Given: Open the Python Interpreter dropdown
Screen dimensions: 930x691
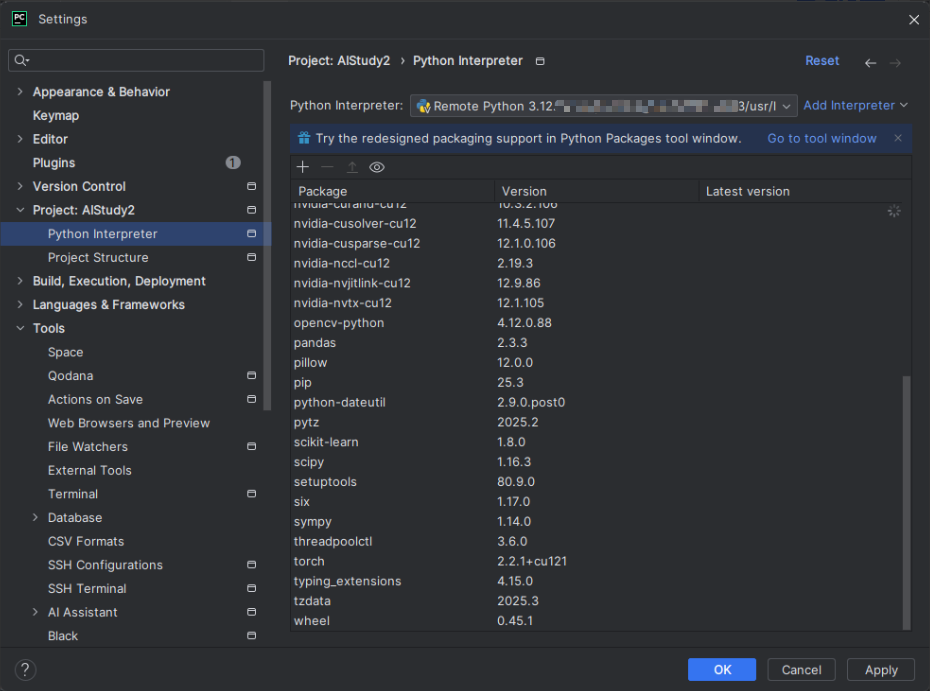Looking at the screenshot, I should coord(603,106).
